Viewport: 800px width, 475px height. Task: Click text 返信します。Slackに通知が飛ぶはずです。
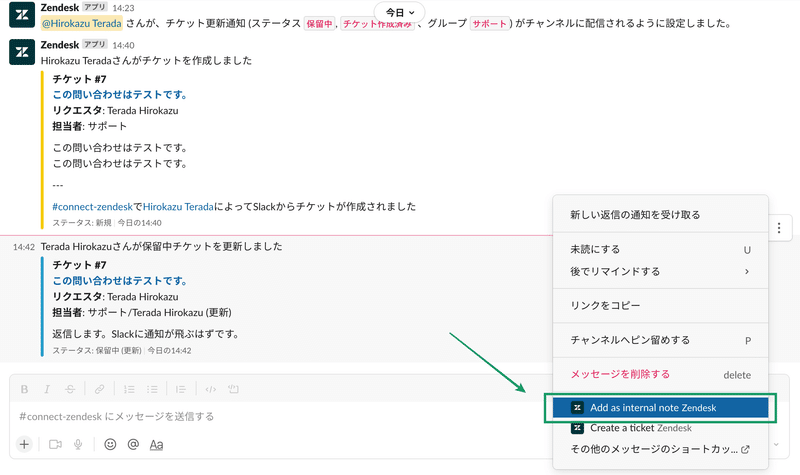[146, 334]
